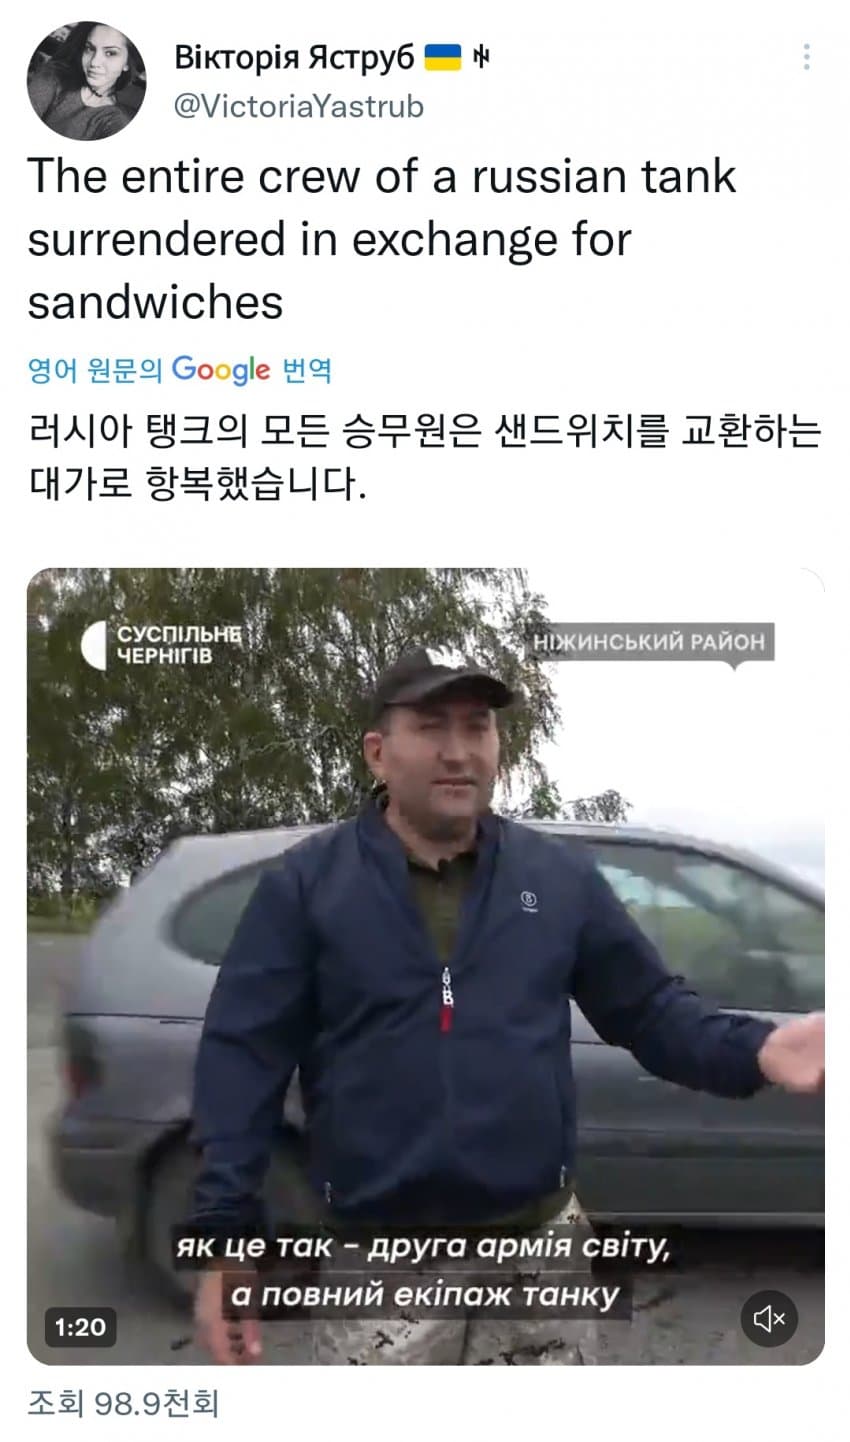Select the English tweet text
Viewport: 850px width, 1442px height.
point(382,239)
